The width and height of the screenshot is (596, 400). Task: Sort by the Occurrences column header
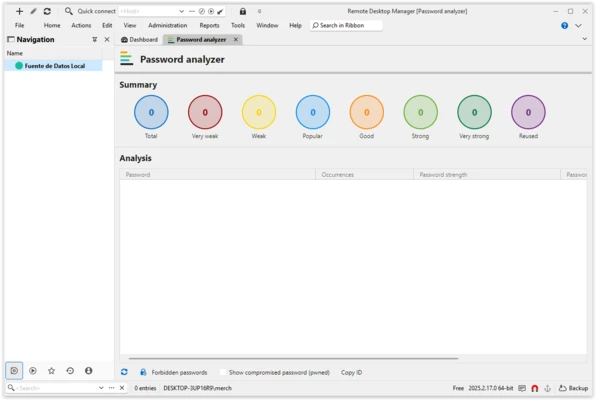(x=364, y=175)
